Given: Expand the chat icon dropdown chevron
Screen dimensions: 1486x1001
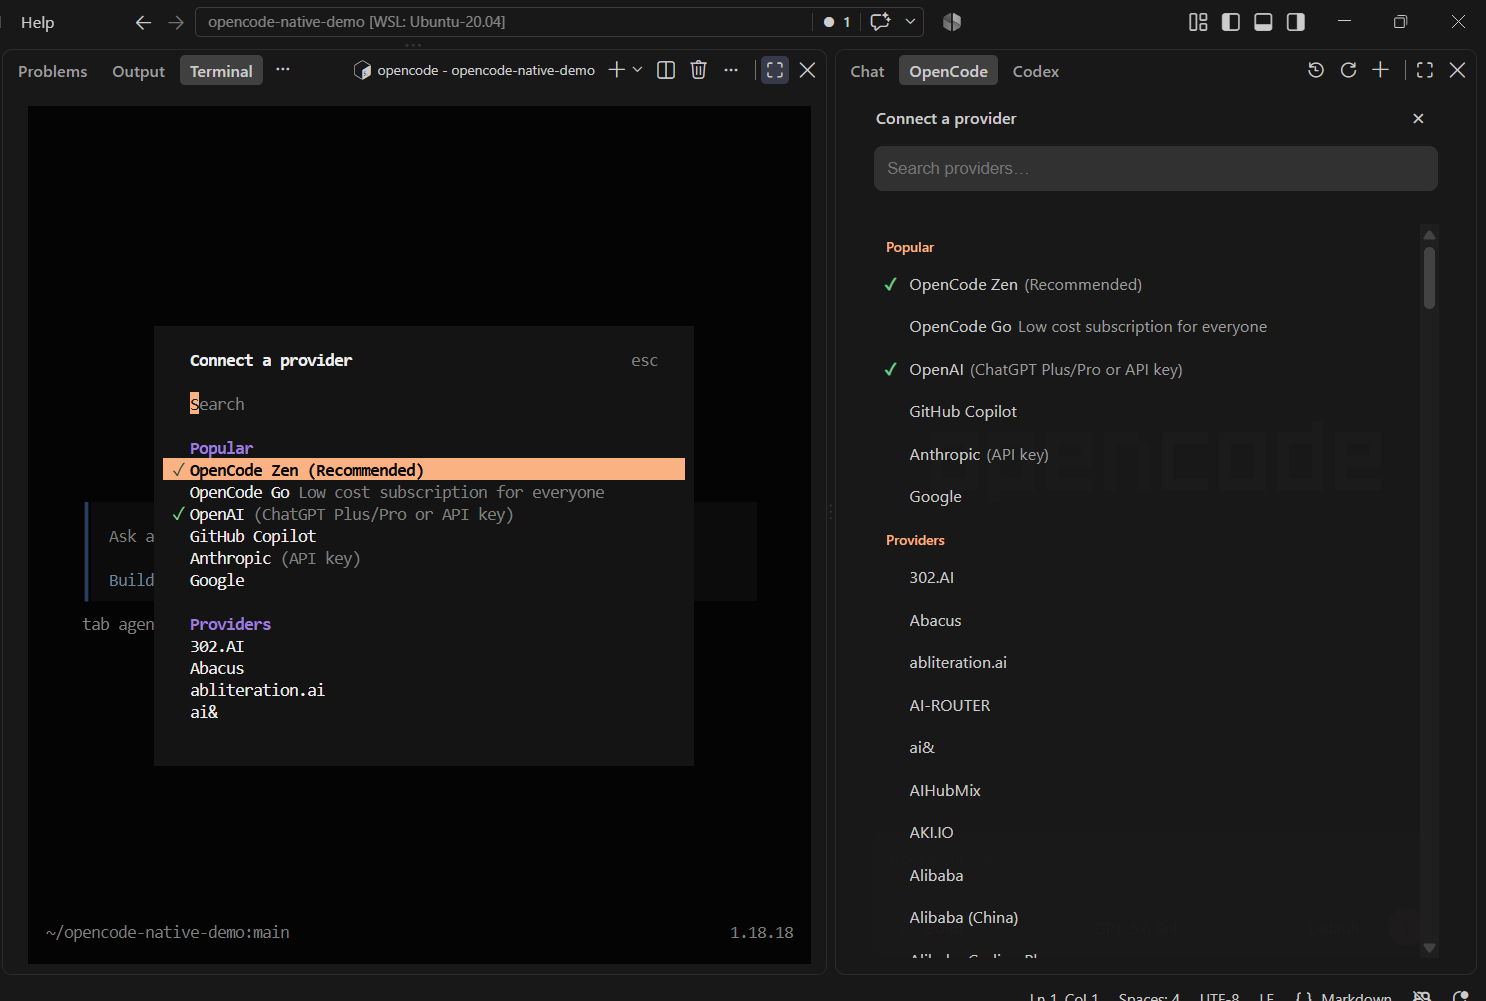Looking at the screenshot, I should point(910,22).
